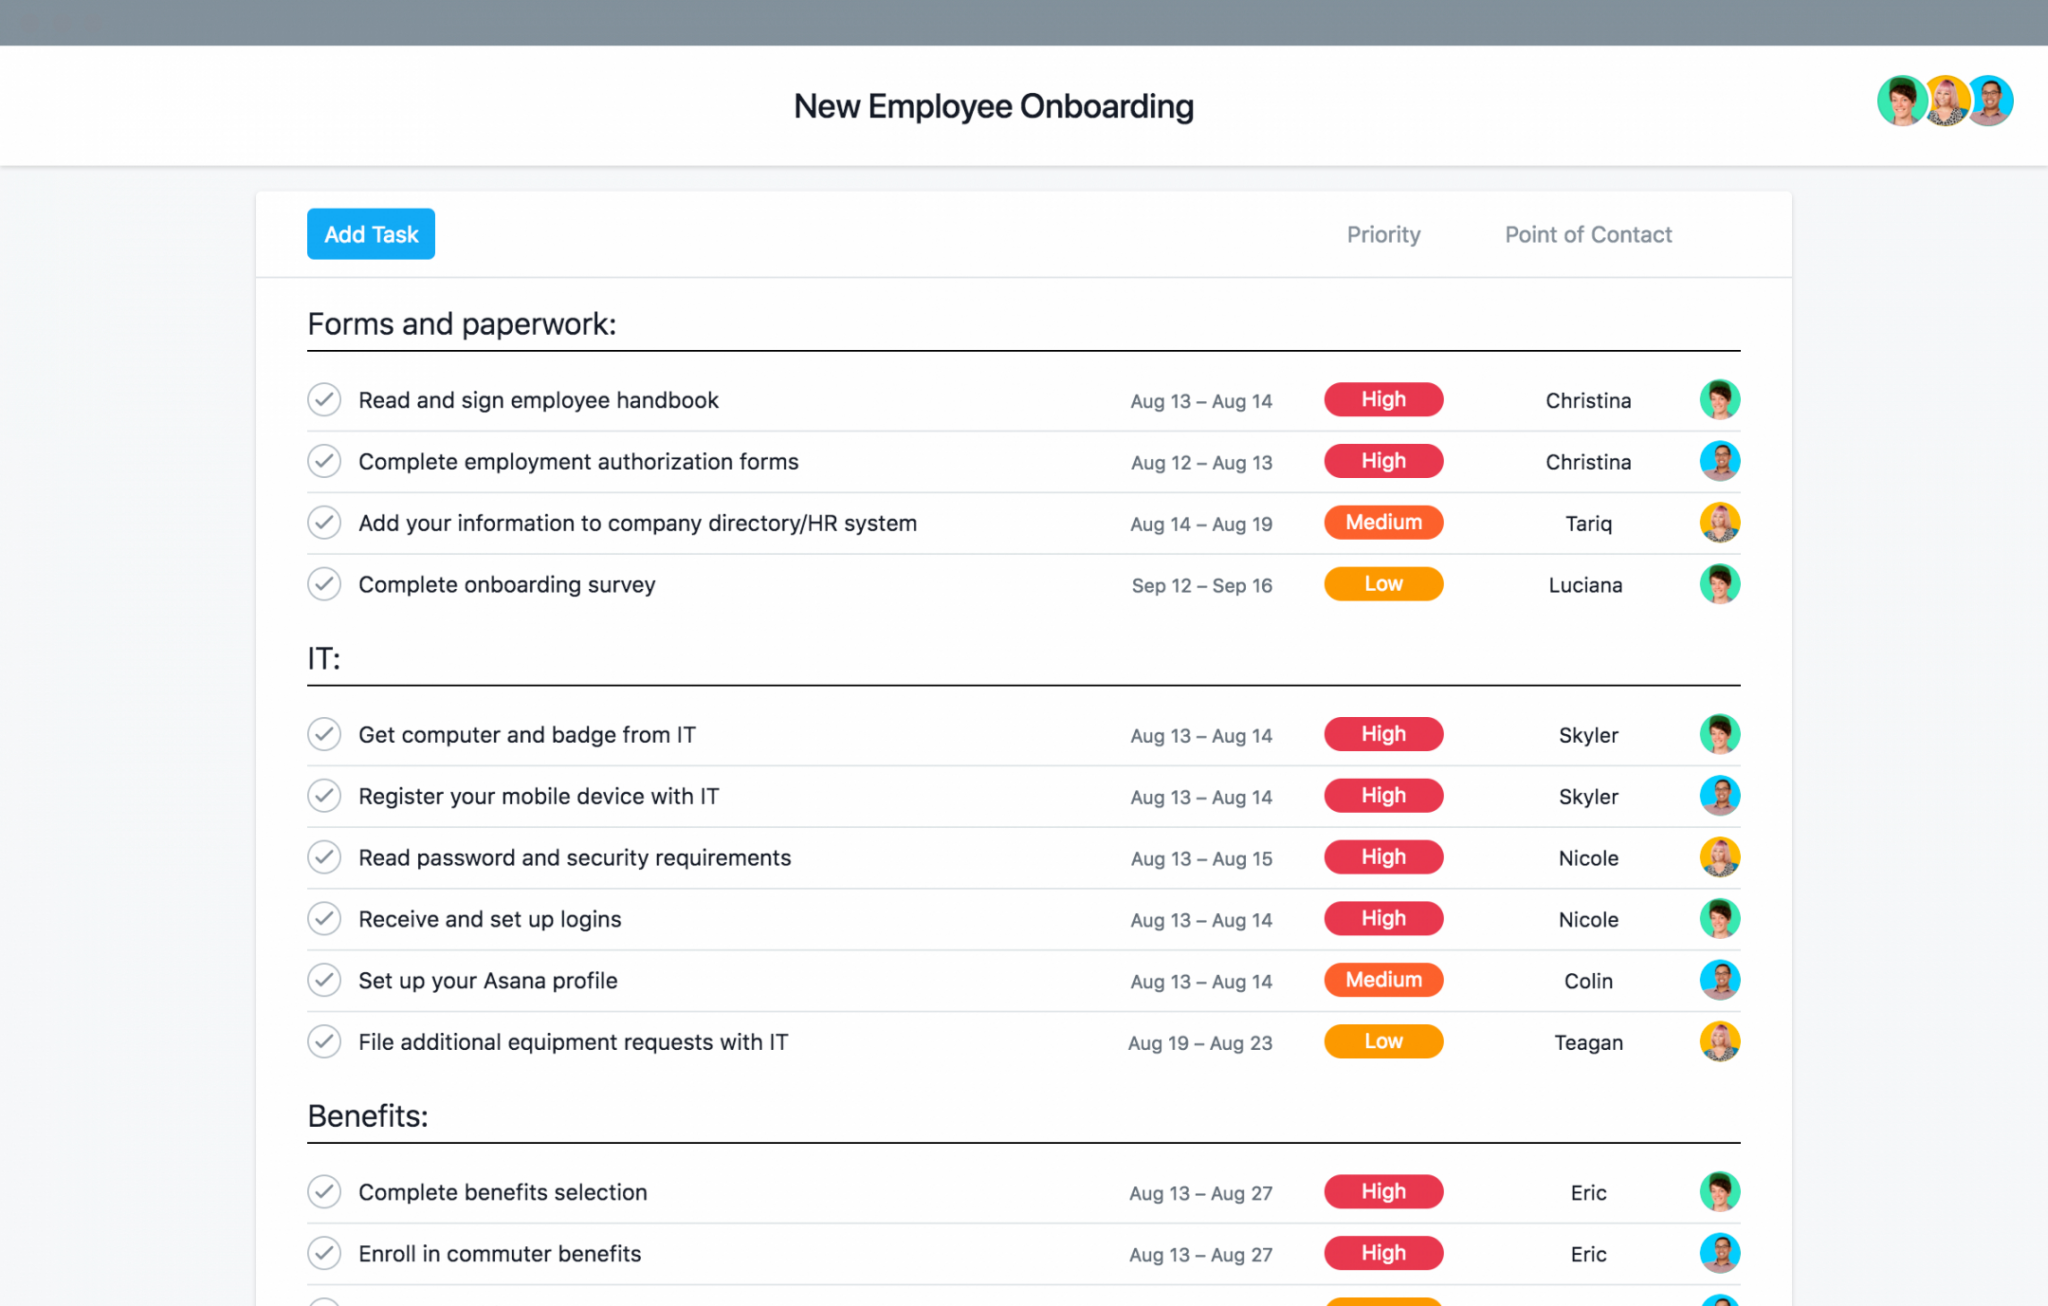Adjust Low priority on equipment requests row
This screenshot has height=1306, width=2048.
pos(1383,1041)
